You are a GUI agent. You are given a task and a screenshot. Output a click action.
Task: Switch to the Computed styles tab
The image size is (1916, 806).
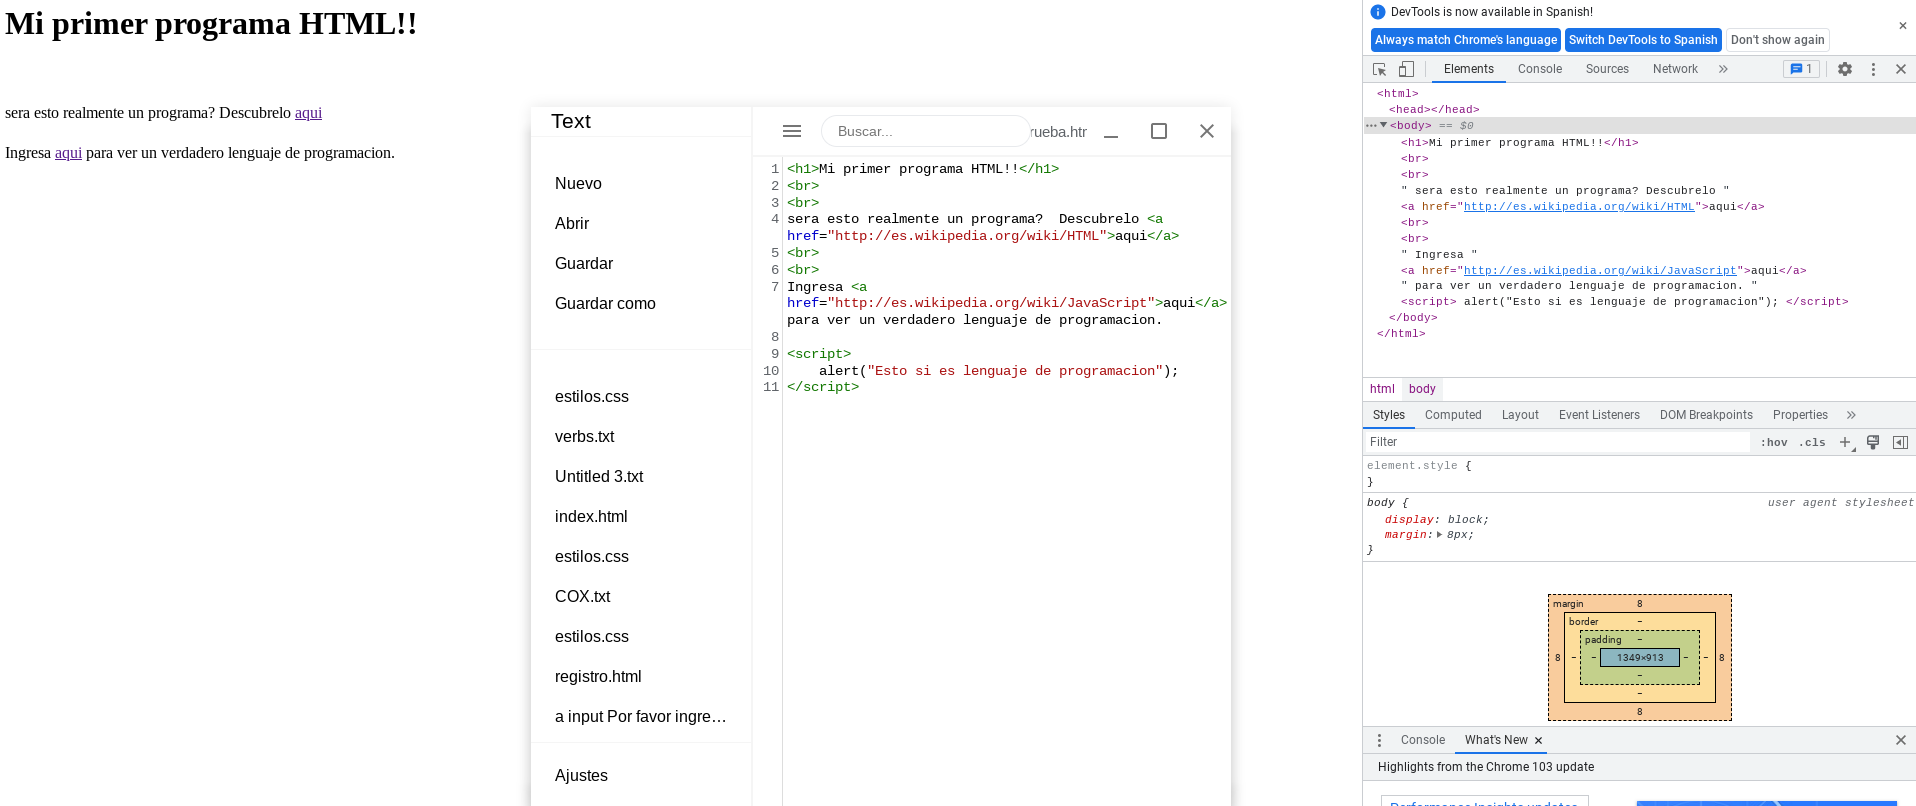tap(1453, 415)
